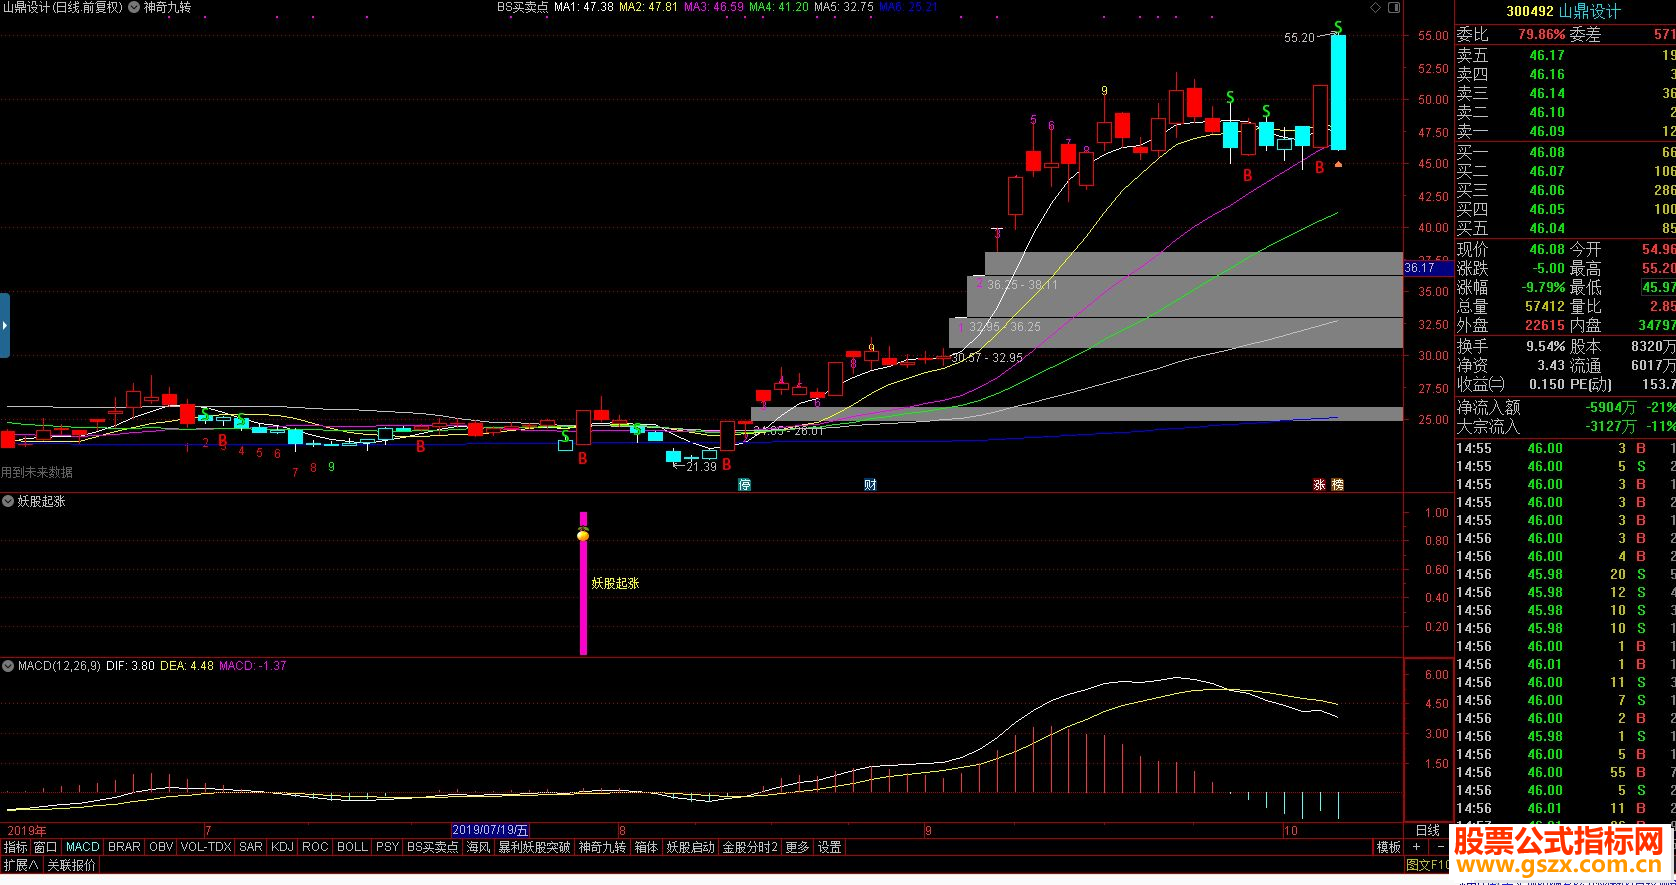Select the 窗口 tab
The width and height of the screenshot is (1676, 885).
pos(46,847)
